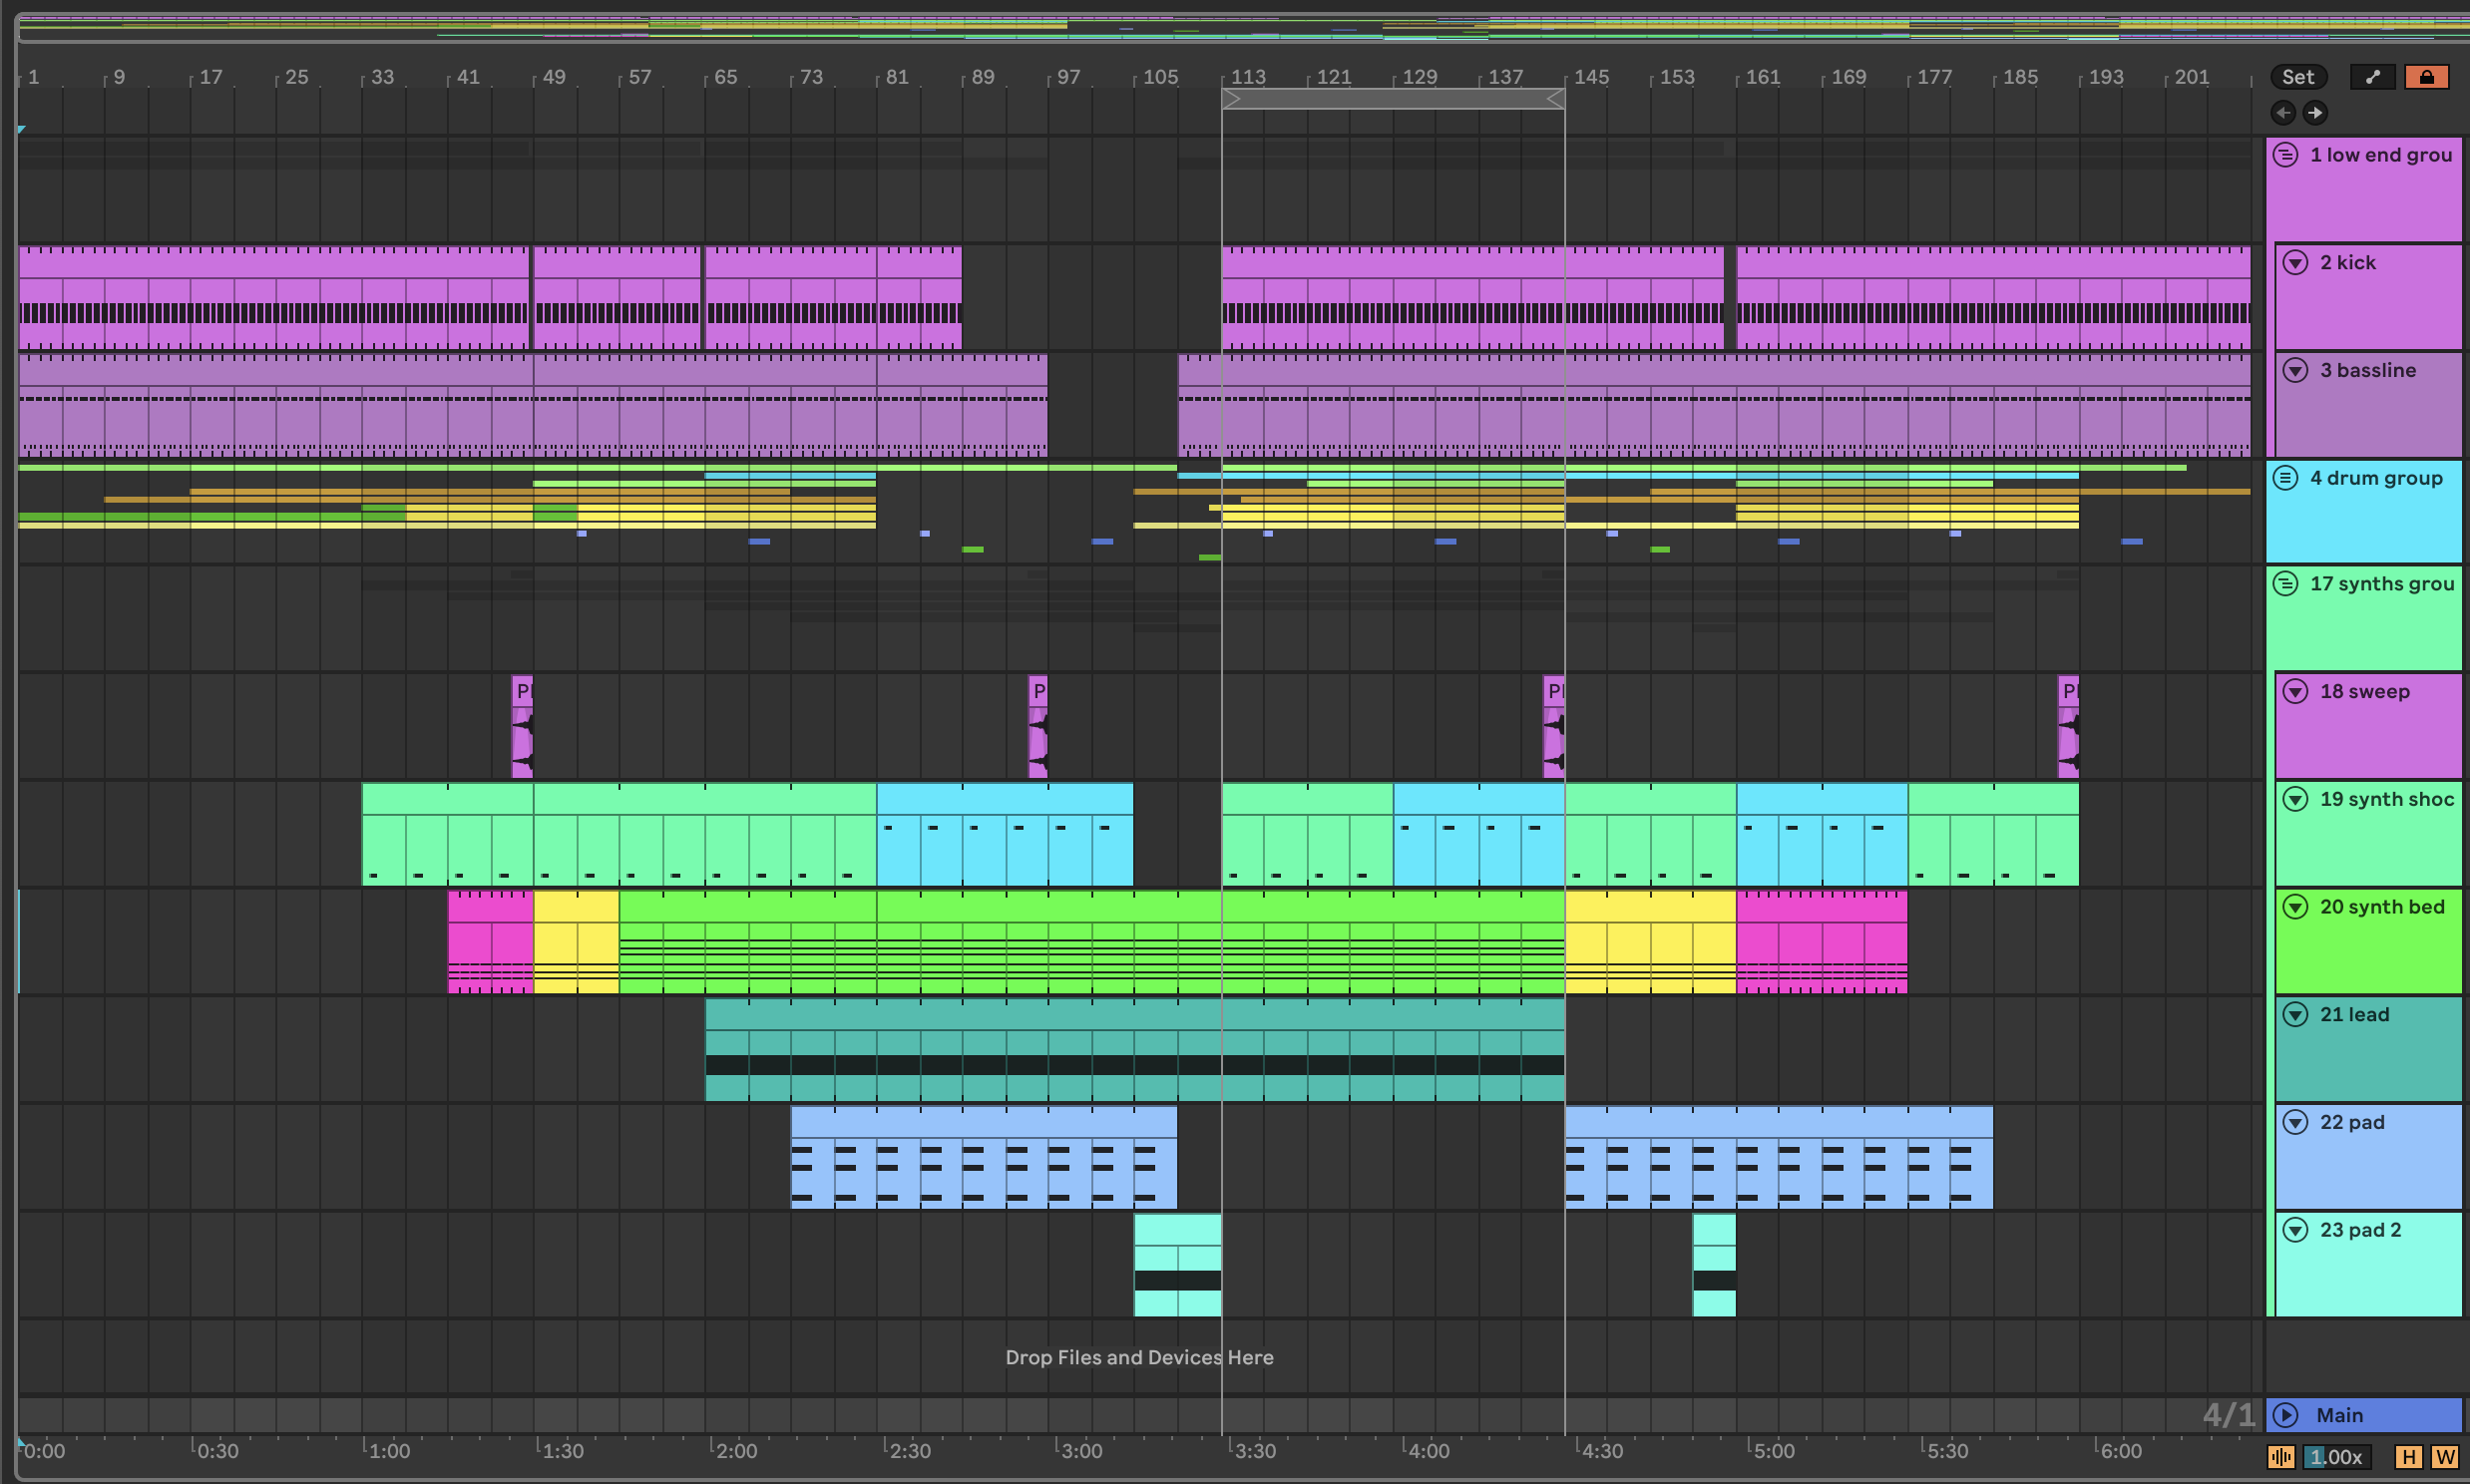Image resolution: width=2470 pixels, height=1484 pixels.
Task: Click the Set locator button
Action: coord(2297,77)
